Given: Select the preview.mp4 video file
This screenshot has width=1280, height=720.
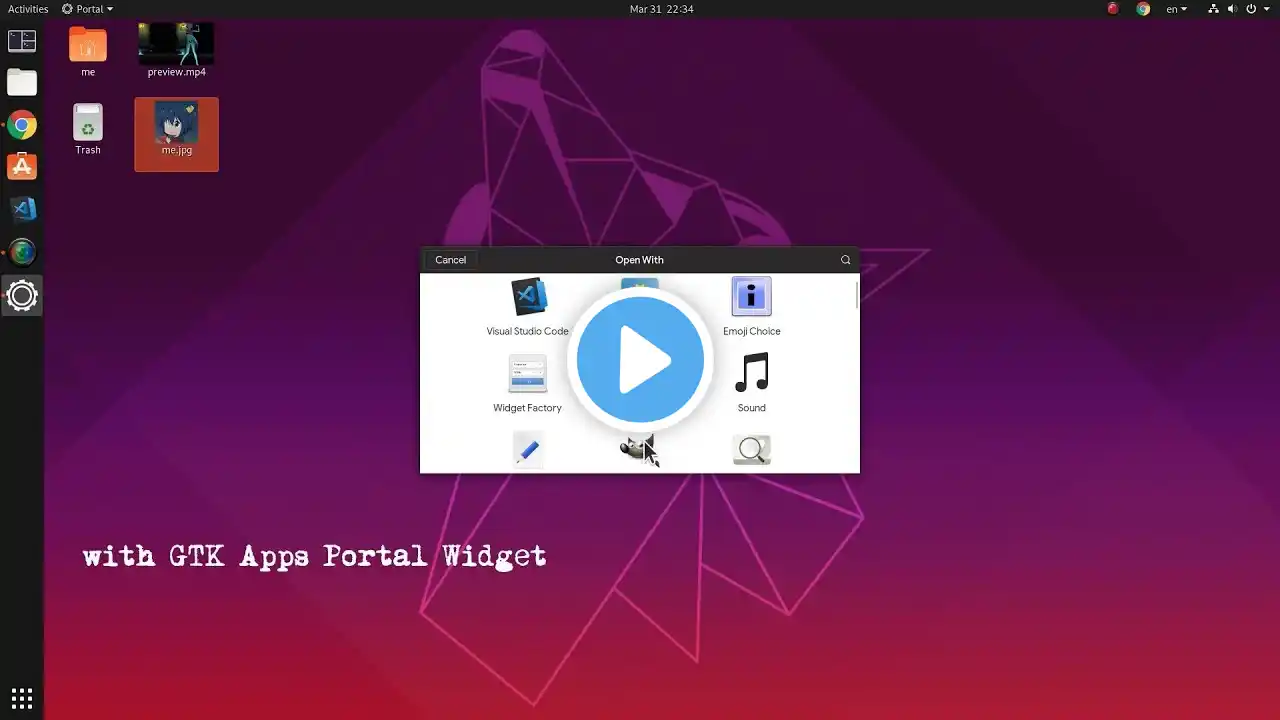Looking at the screenshot, I should pyautogui.click(x=176, y=51).
